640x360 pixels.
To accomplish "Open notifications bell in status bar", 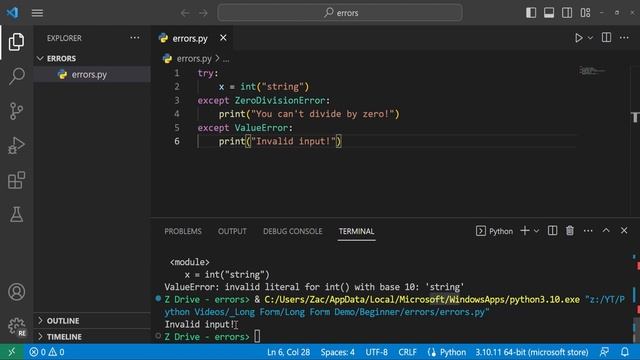I will pos(624,352).
